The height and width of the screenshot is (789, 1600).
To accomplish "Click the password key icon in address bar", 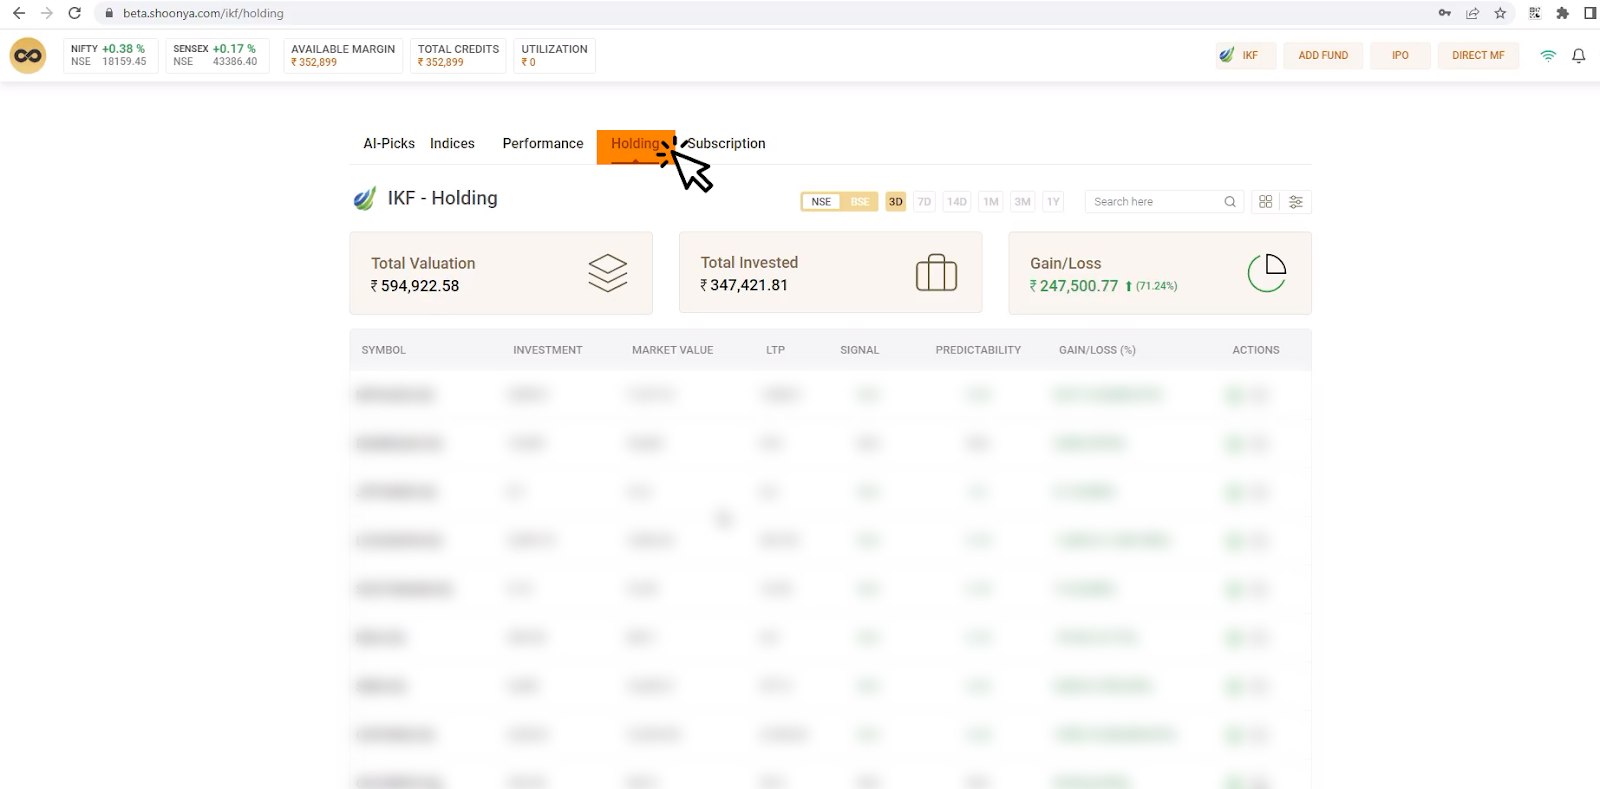I will tap(1444, 13).
